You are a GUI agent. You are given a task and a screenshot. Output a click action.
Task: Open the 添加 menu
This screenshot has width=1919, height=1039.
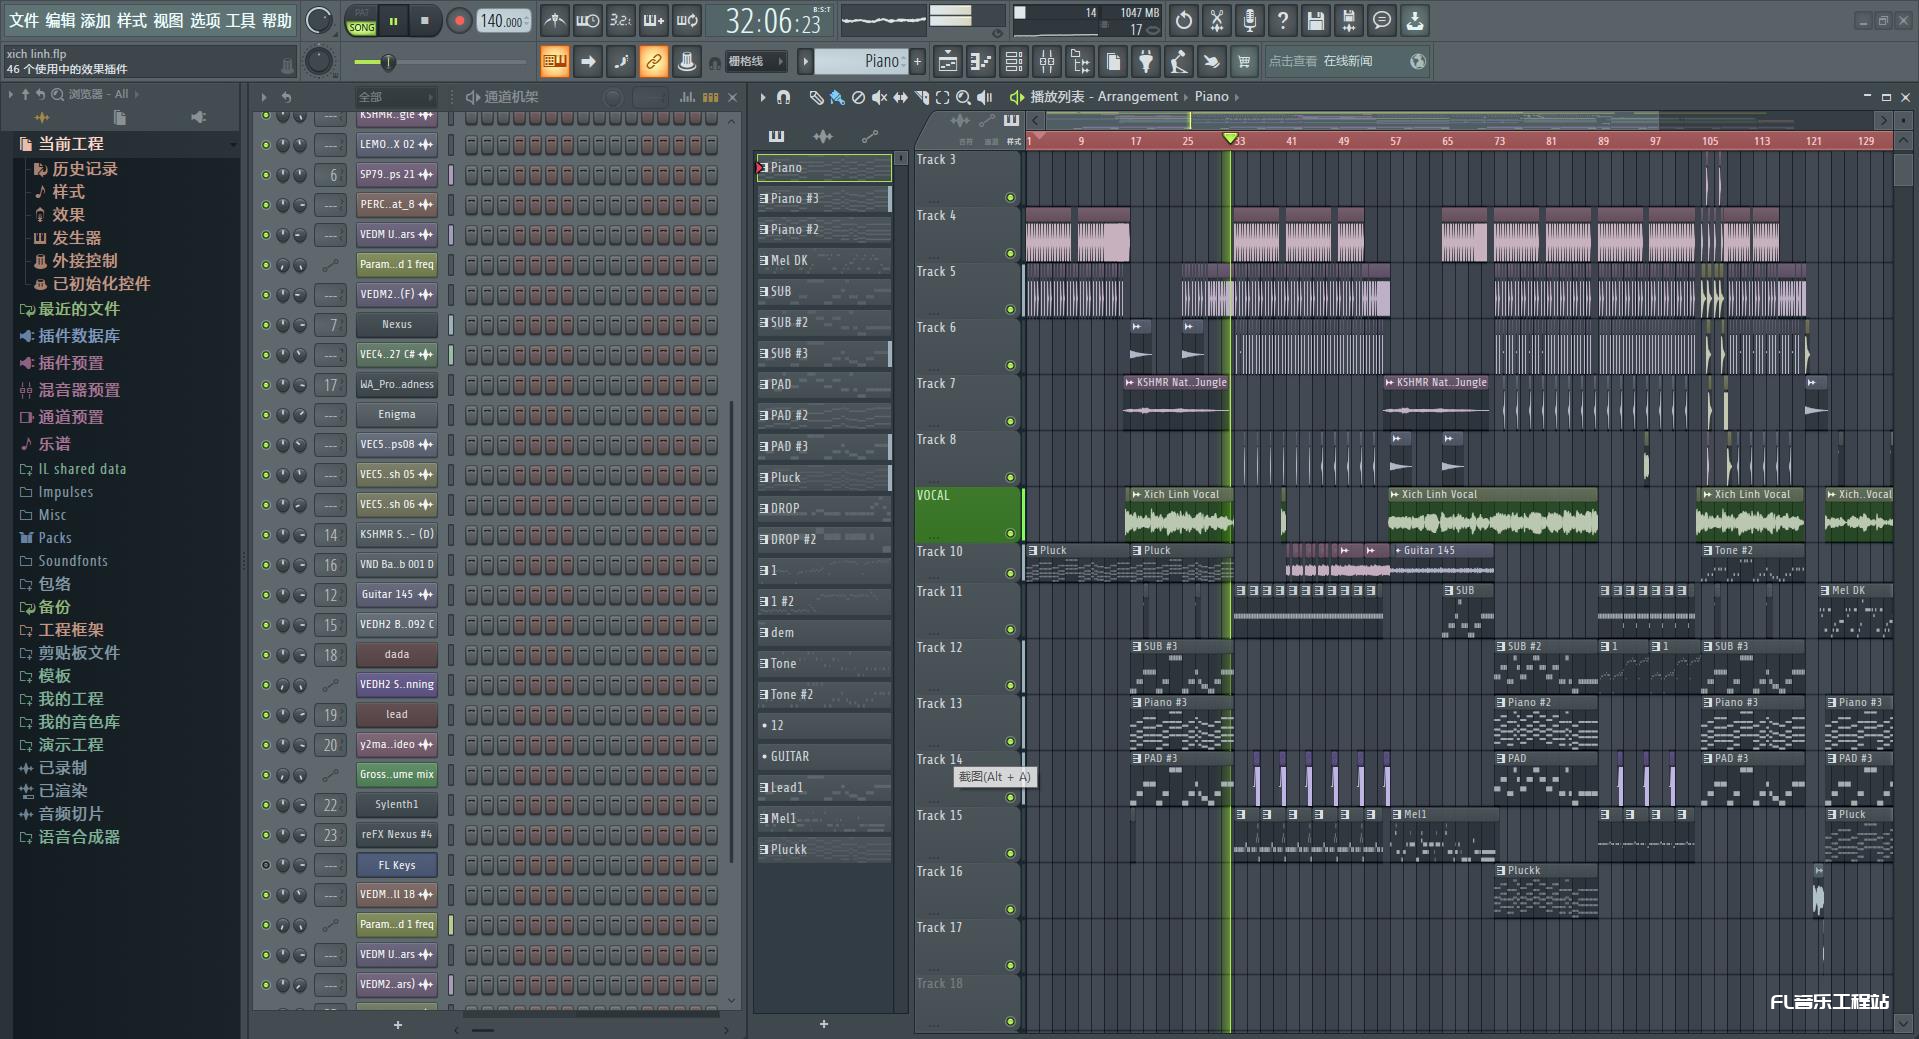(x=96, y=20)
